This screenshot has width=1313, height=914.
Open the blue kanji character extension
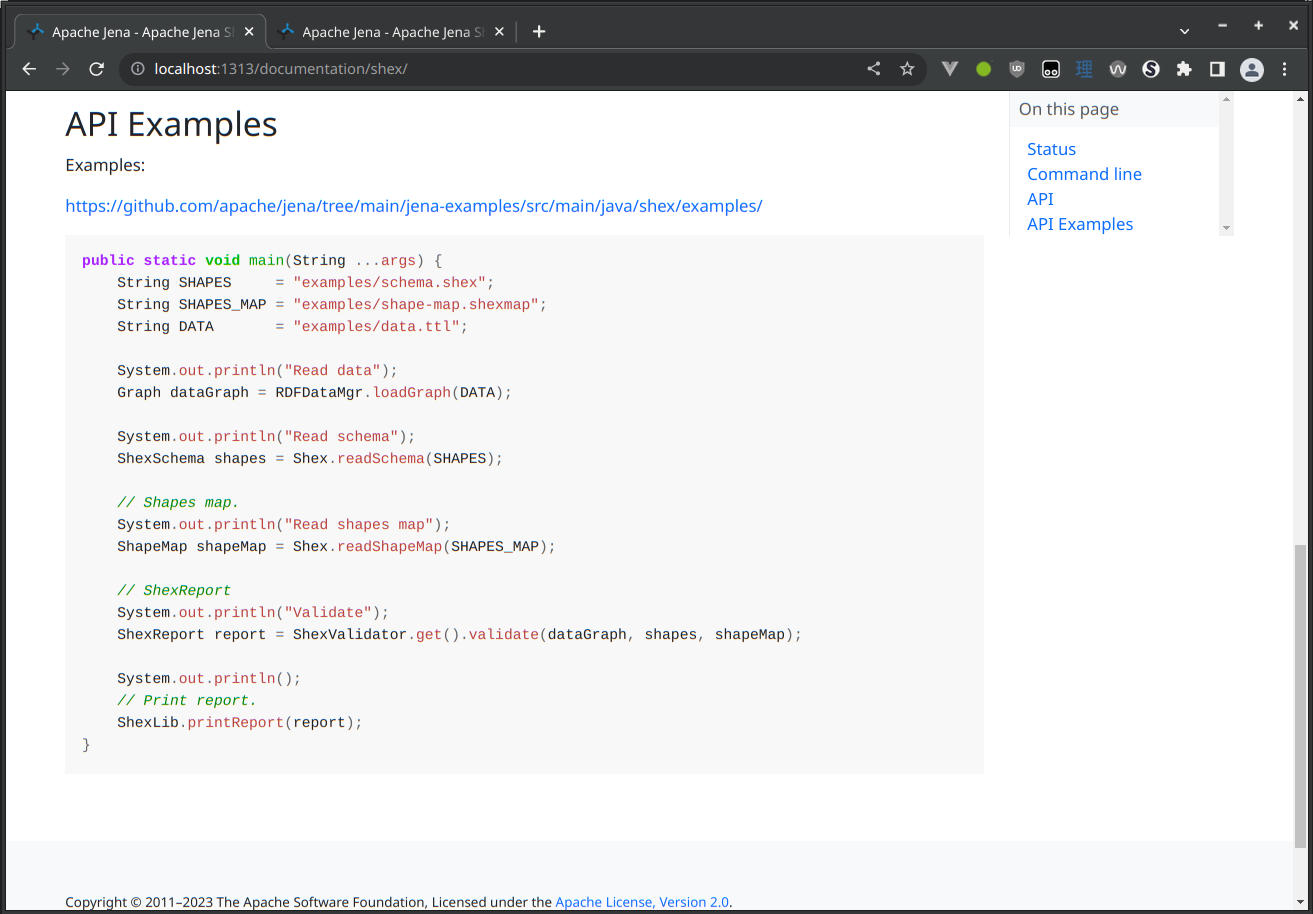click(x=1084, y=69)
